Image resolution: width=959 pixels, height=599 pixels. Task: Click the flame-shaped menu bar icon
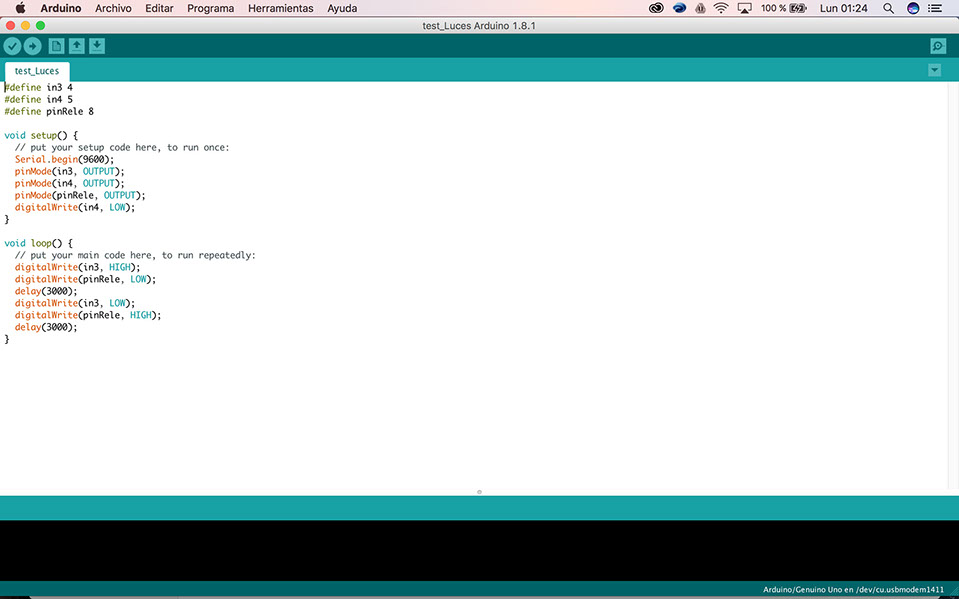(x=700, y=8)
